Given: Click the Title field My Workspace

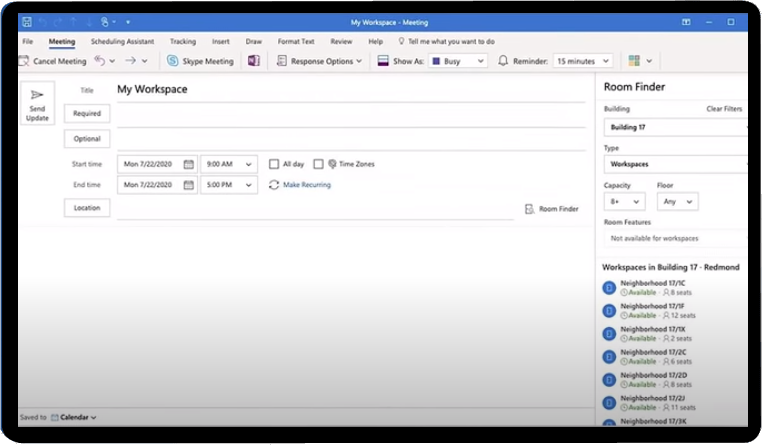Looking at the screenshot, I should coord(351,89).
